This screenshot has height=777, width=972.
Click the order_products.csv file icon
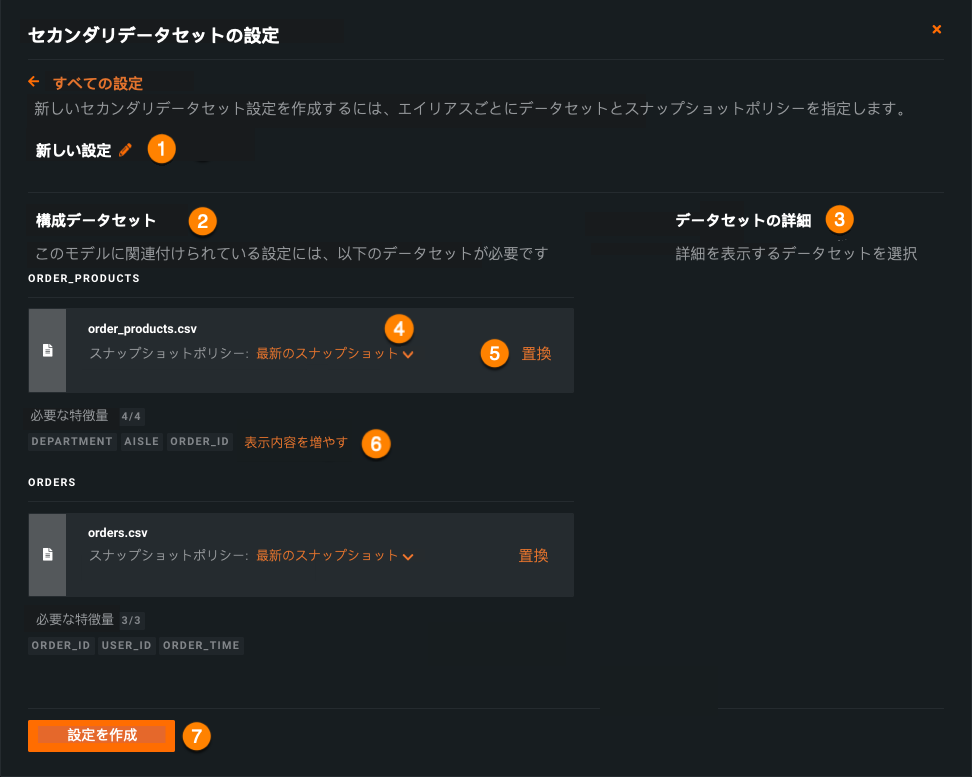click(47, 350)
